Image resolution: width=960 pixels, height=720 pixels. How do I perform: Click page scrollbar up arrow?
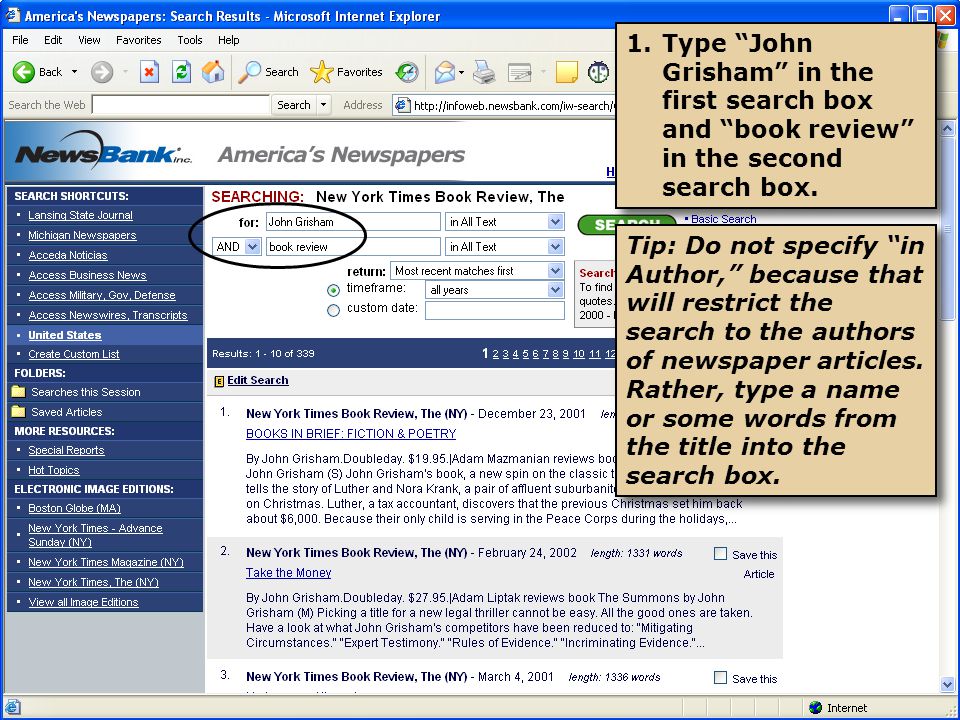[947, 129]
